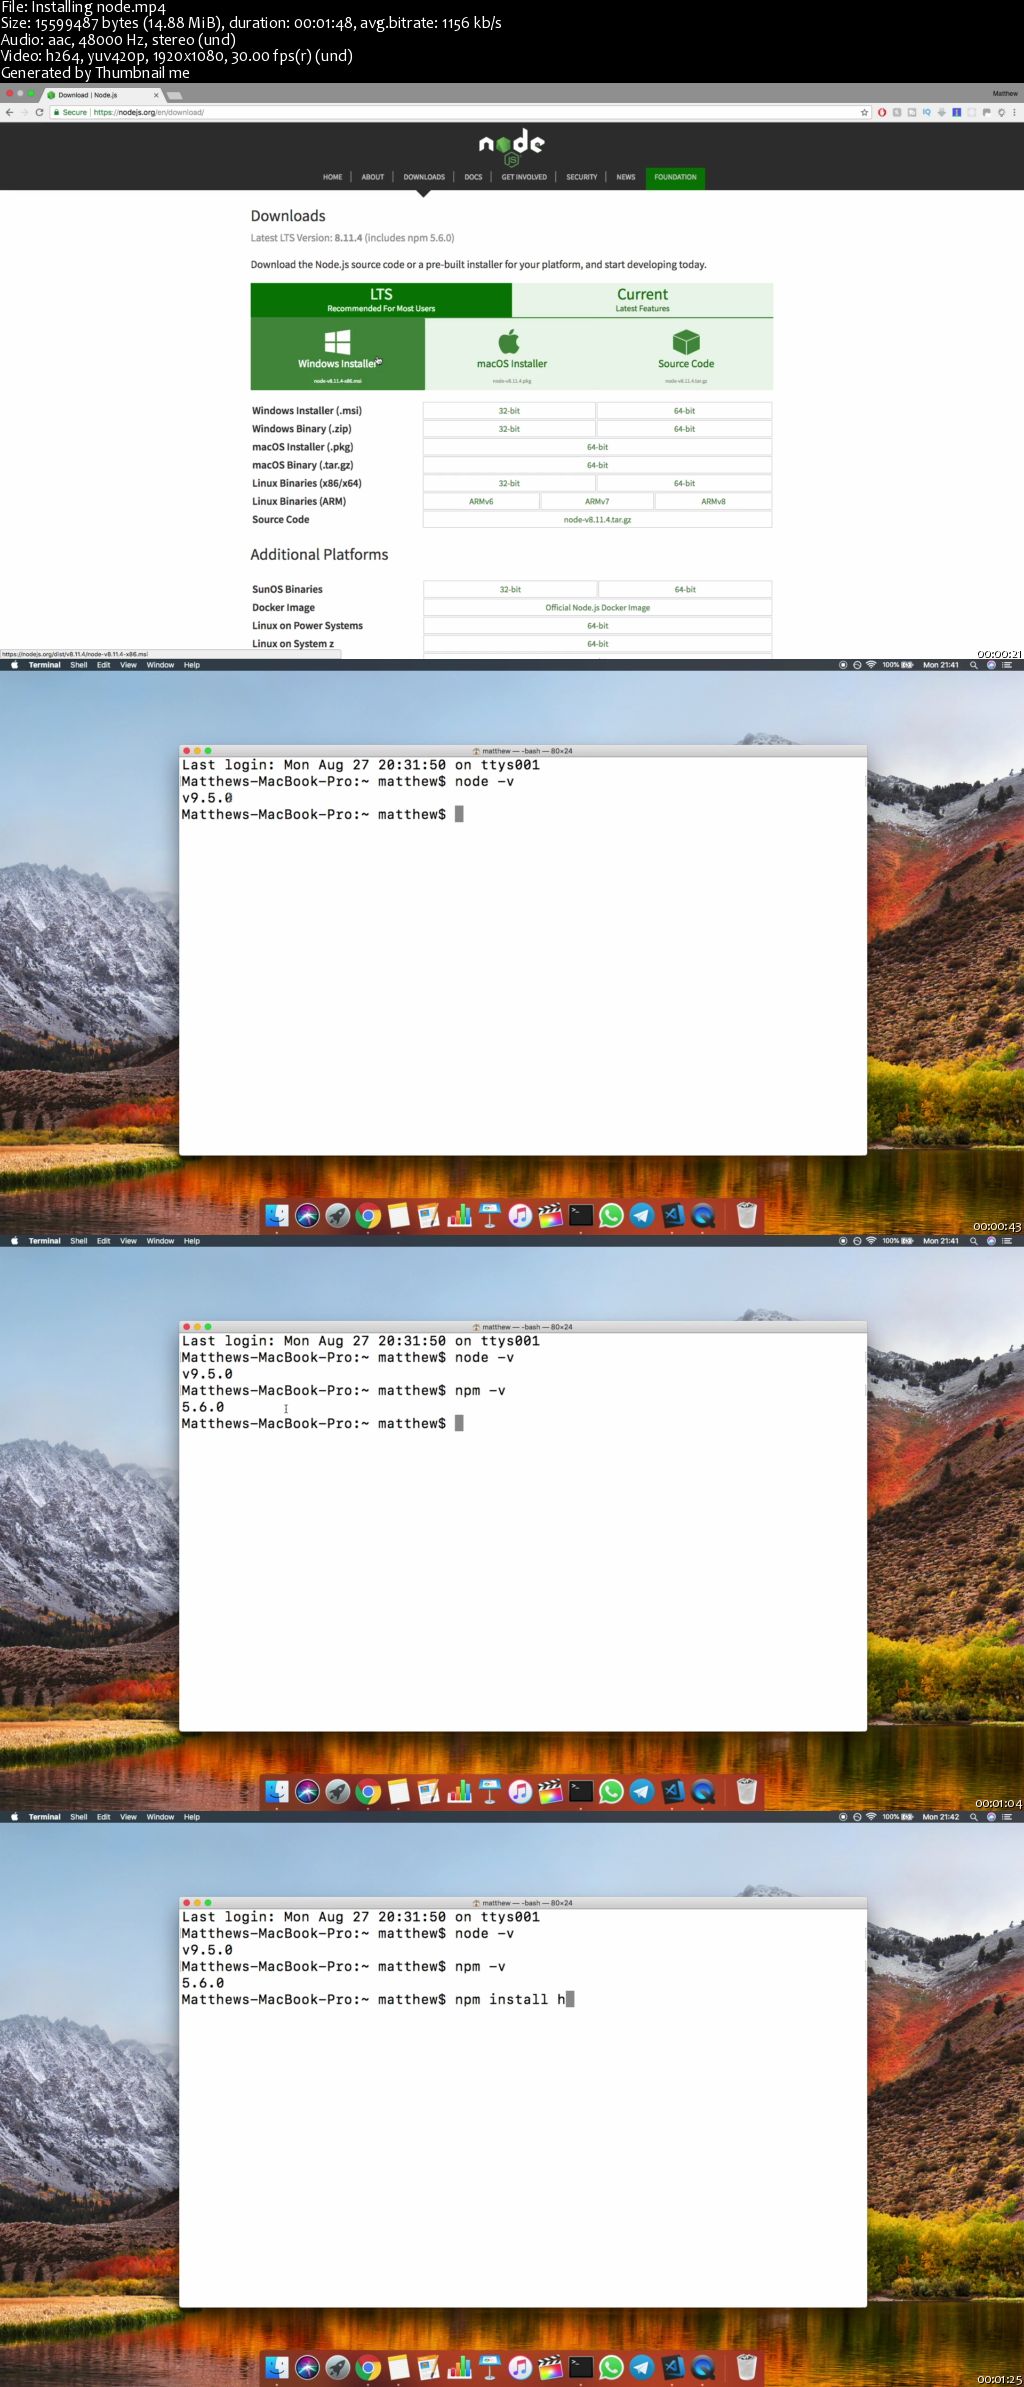Download Linux Binaries (x86/x64) 32-bit
Image resolution: width=1024 pixels, height=2387 pixels.
[x=509, y=483]
